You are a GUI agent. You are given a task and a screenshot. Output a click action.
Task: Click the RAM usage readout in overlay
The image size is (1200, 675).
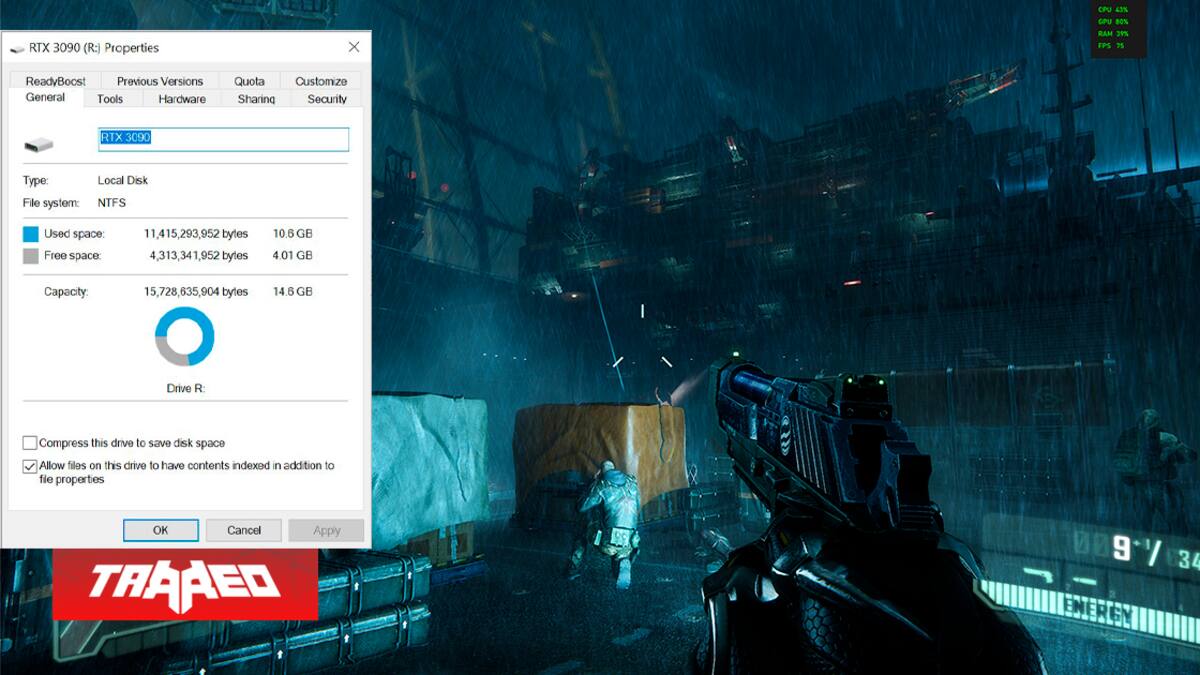(1114, 34)
